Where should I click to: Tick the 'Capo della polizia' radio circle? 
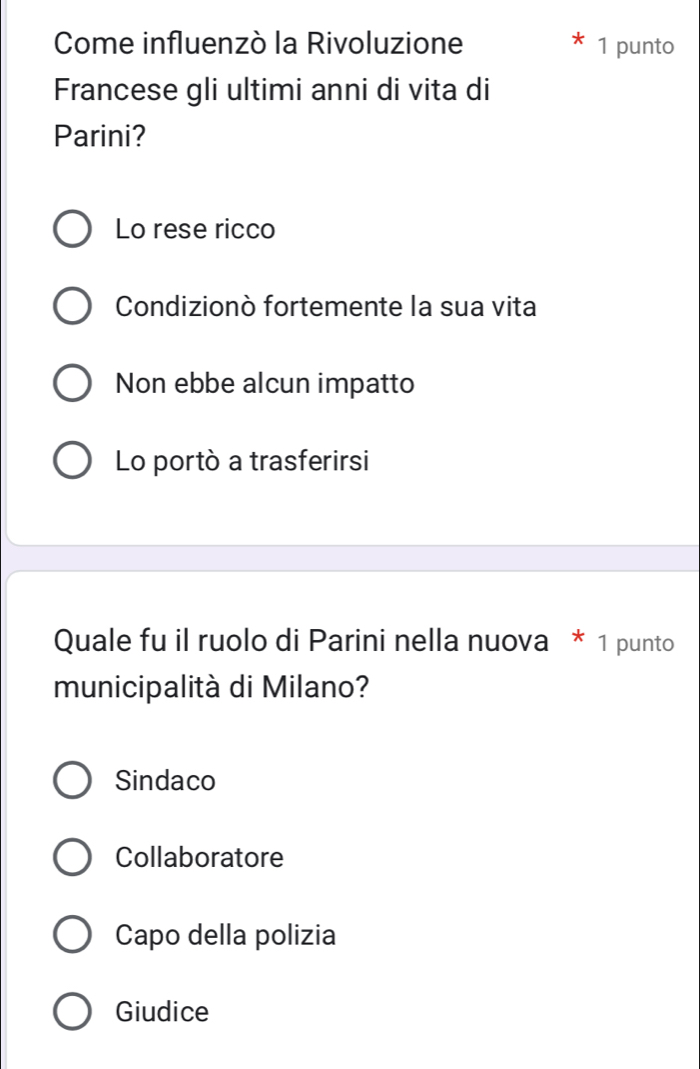[73, 936]
